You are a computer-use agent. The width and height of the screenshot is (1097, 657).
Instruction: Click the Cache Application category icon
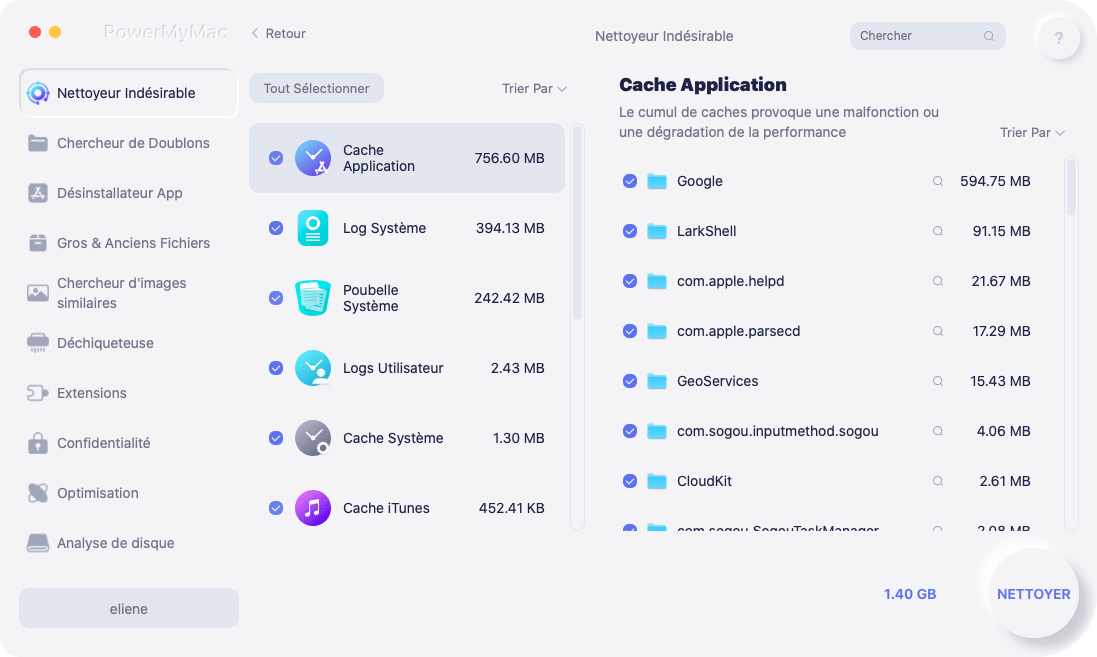tap(313, 158)
